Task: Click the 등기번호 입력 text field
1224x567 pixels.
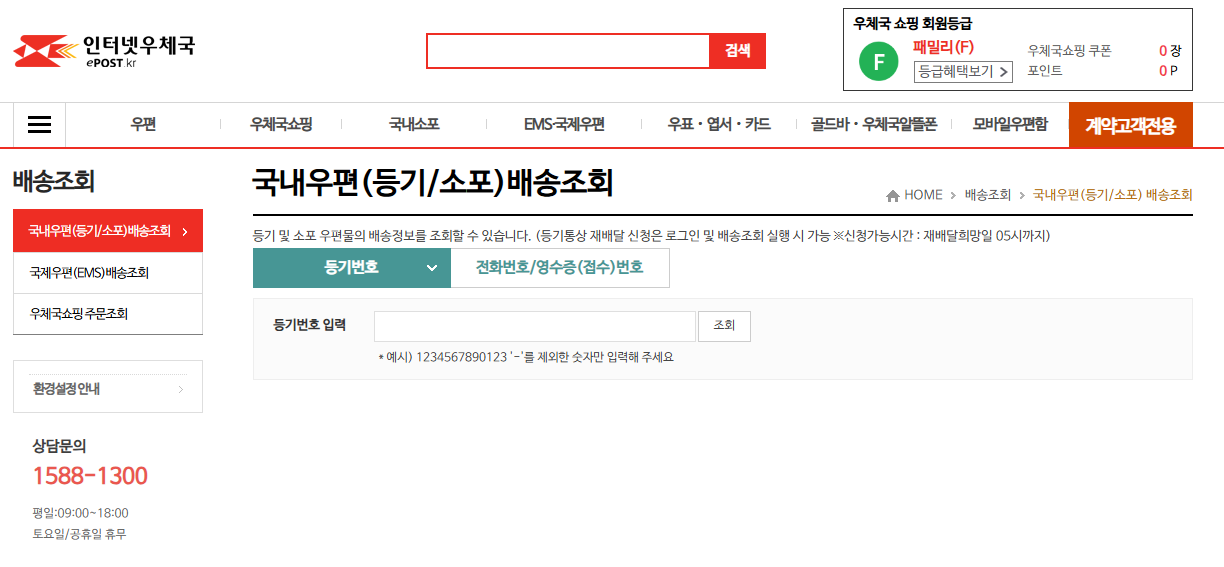Action: pos(535,326)
